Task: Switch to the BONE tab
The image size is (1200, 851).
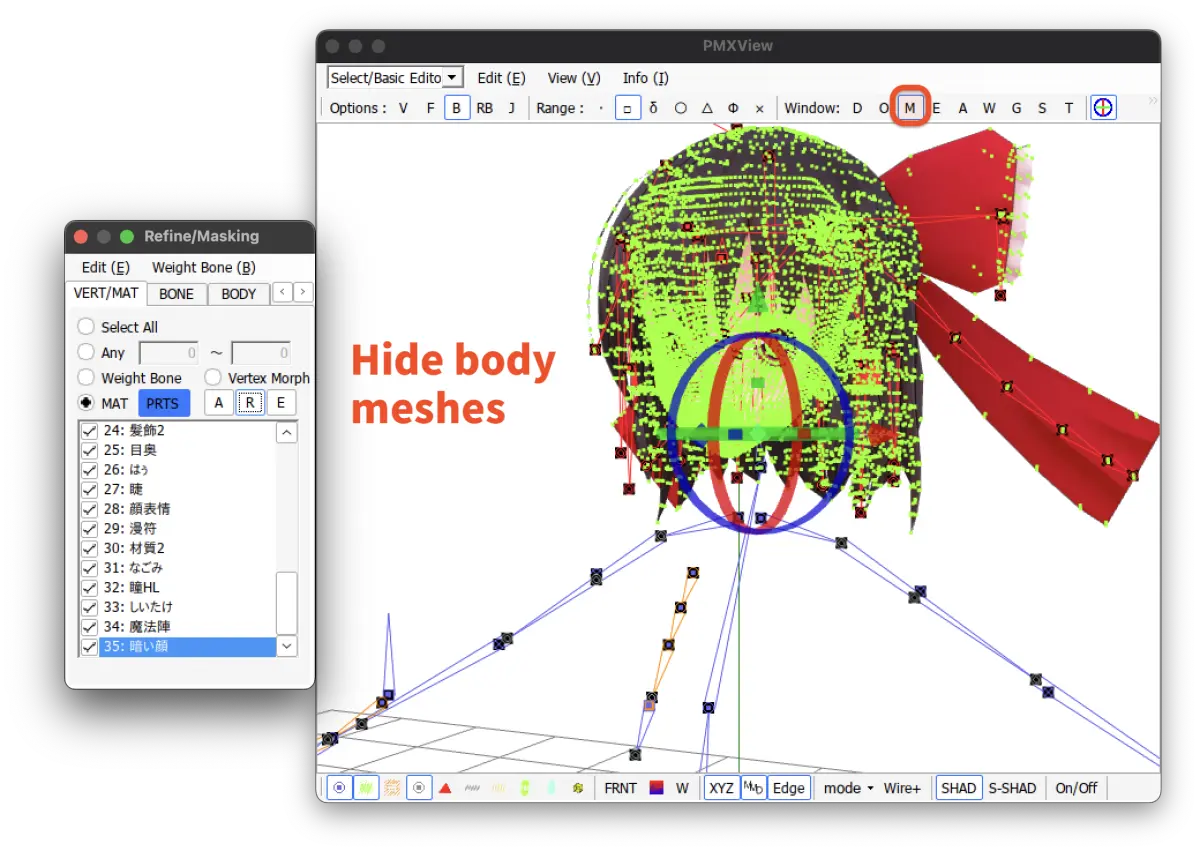Action: (x=177, y=294)
